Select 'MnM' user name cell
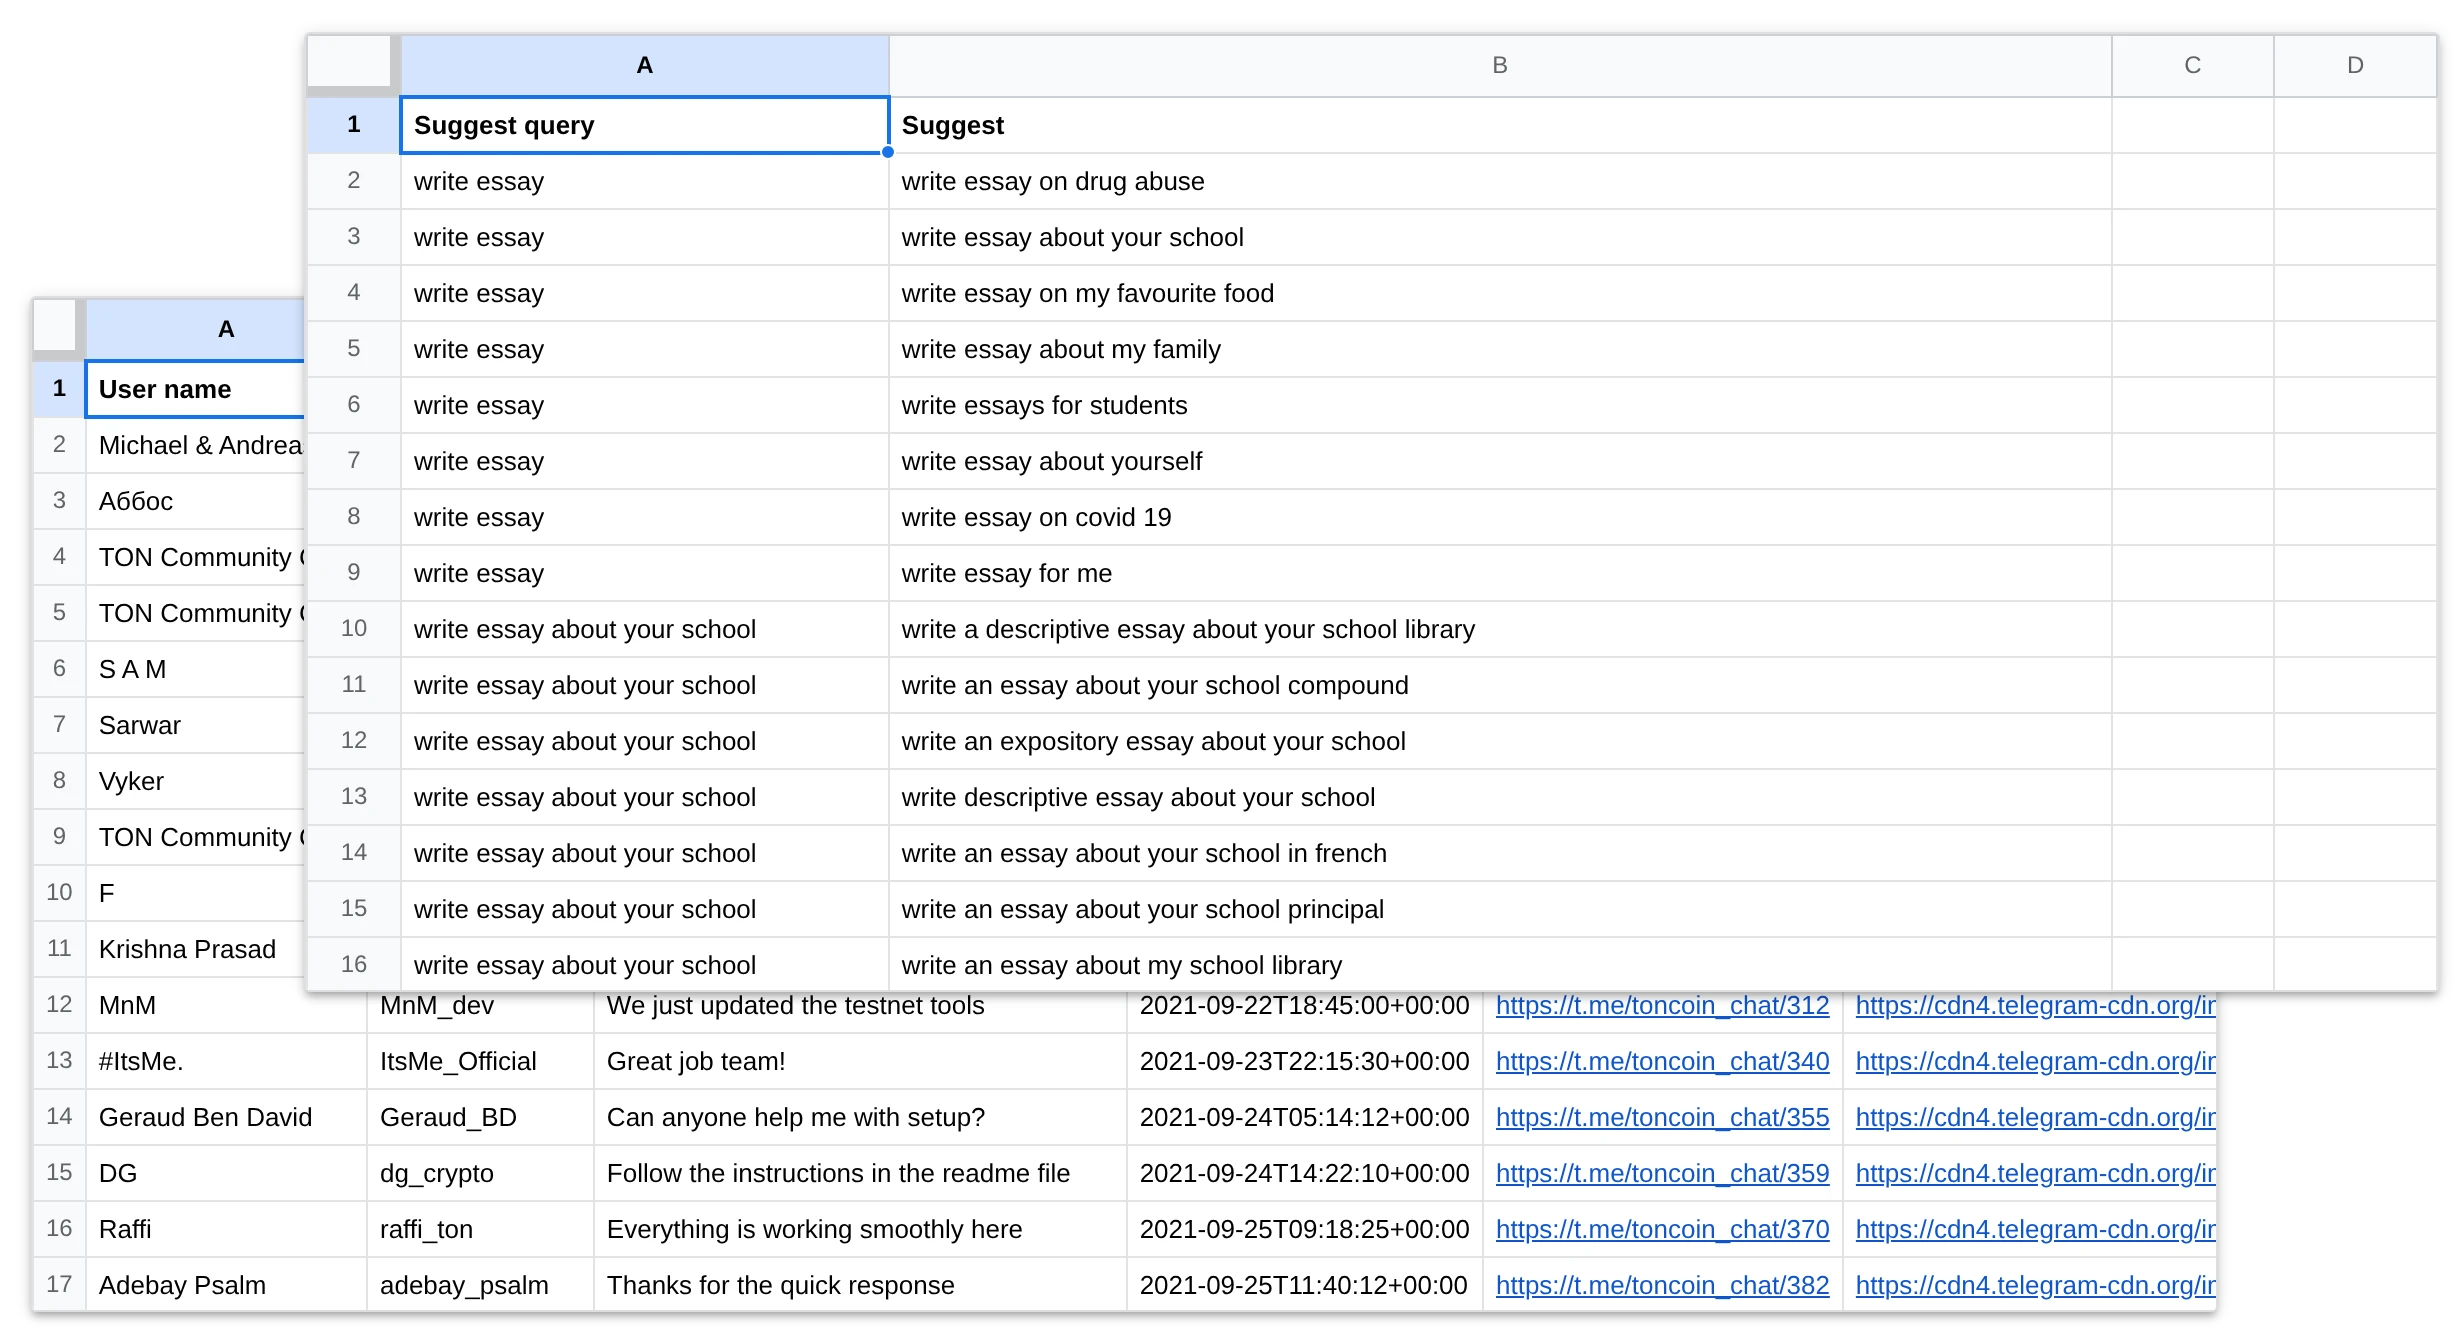 [226, 1005]
